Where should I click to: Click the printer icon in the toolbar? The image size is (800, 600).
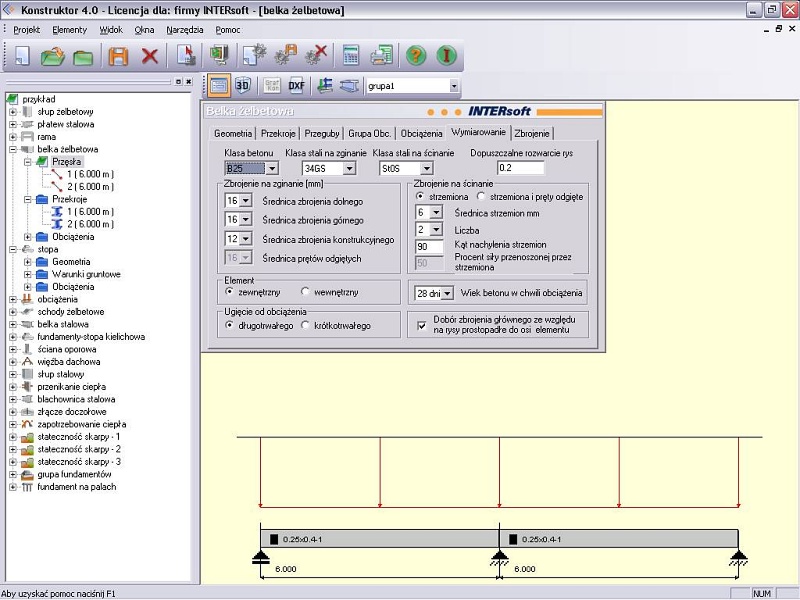(x=381, y=56)
